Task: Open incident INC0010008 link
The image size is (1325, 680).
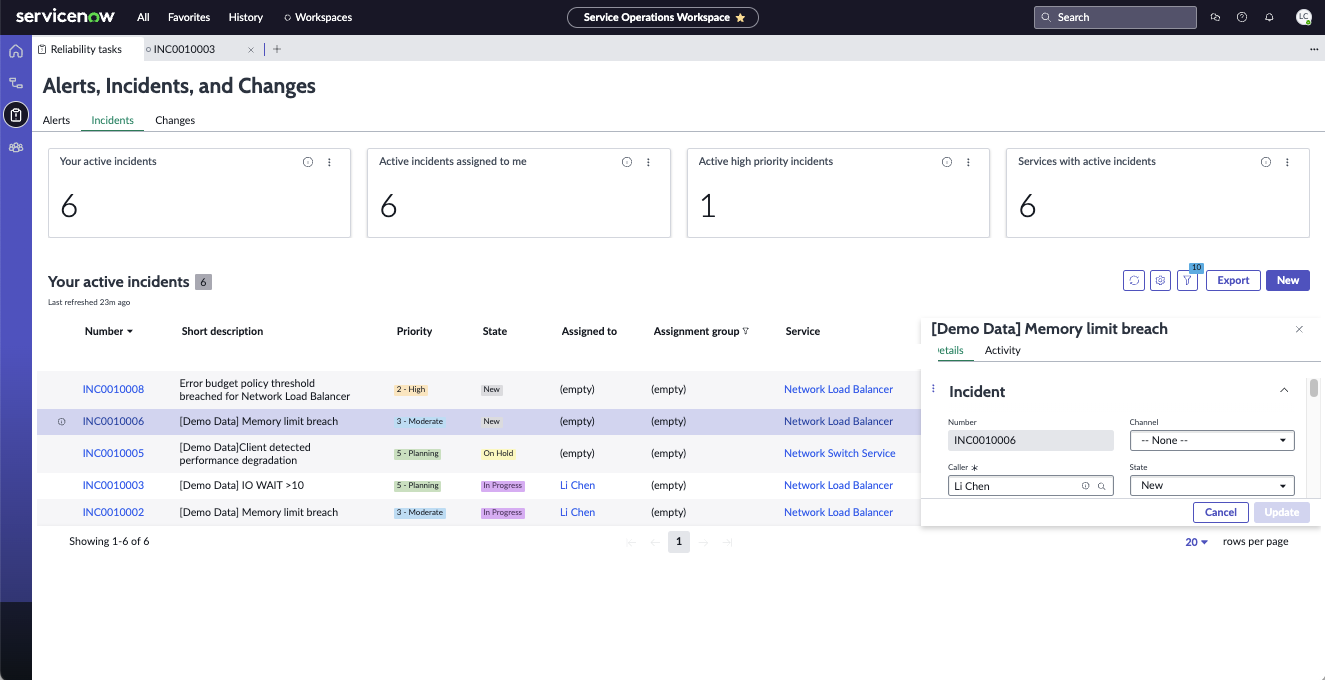Action: click(113, 390)
